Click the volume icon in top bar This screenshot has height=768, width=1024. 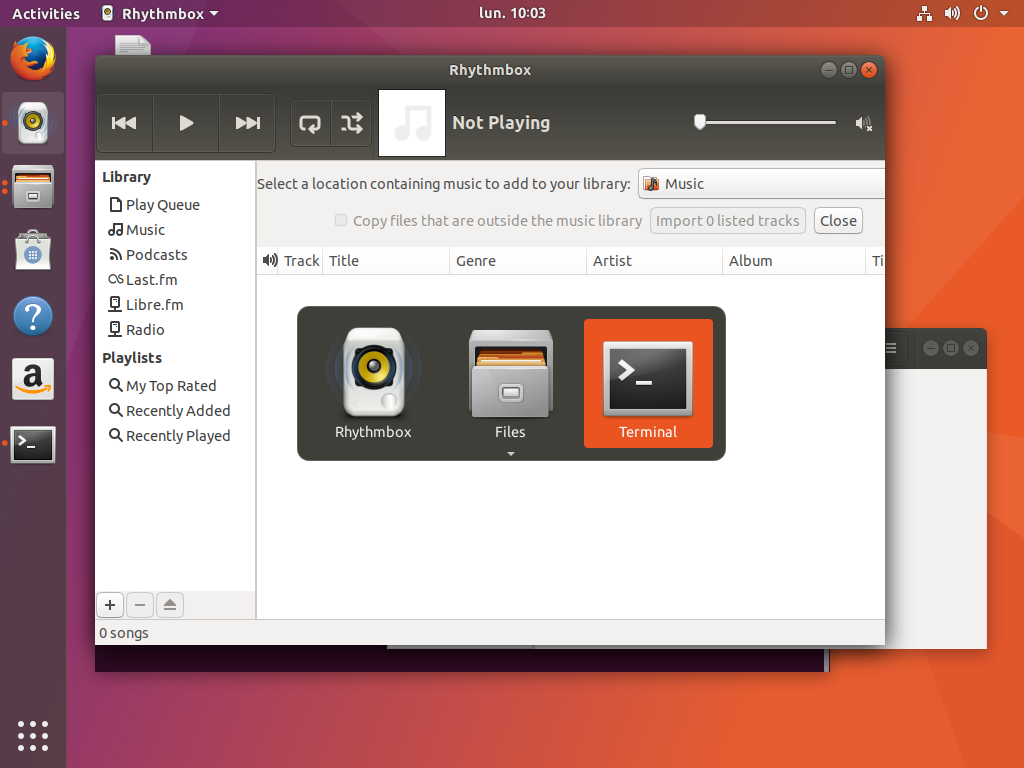pyautogui.click(x=952, y=13)
